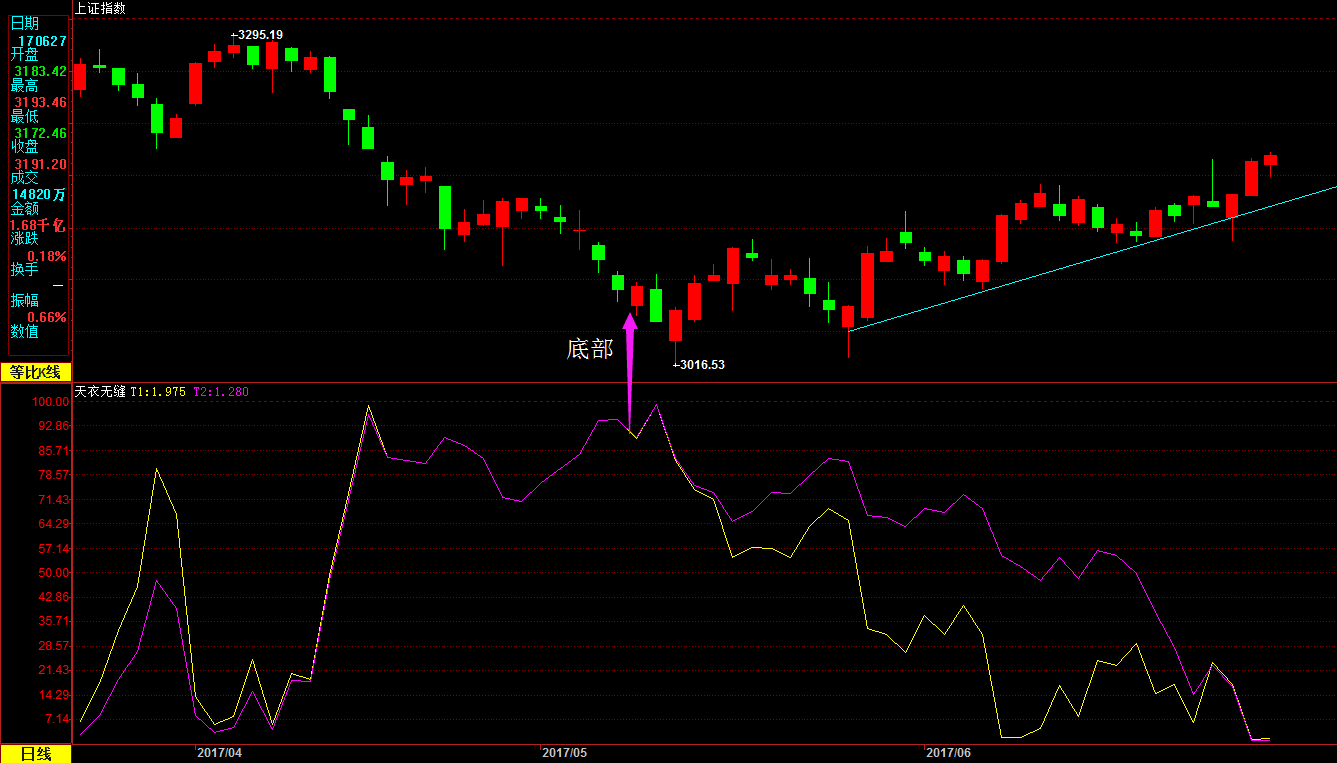Click the 日期 label in the data panel
1337x763 pixels.
[25, 24]
